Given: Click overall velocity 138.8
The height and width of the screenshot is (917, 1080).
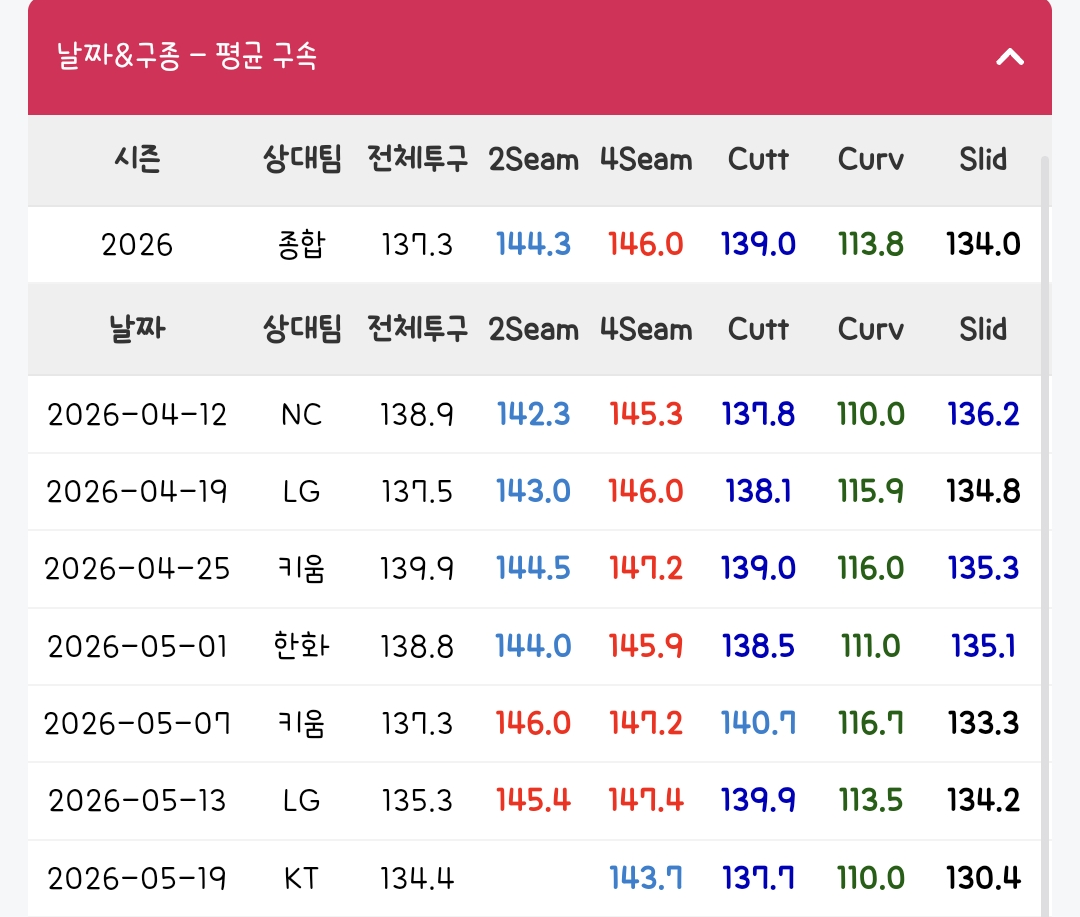Looking at the screenshot, I should (417, 647).
